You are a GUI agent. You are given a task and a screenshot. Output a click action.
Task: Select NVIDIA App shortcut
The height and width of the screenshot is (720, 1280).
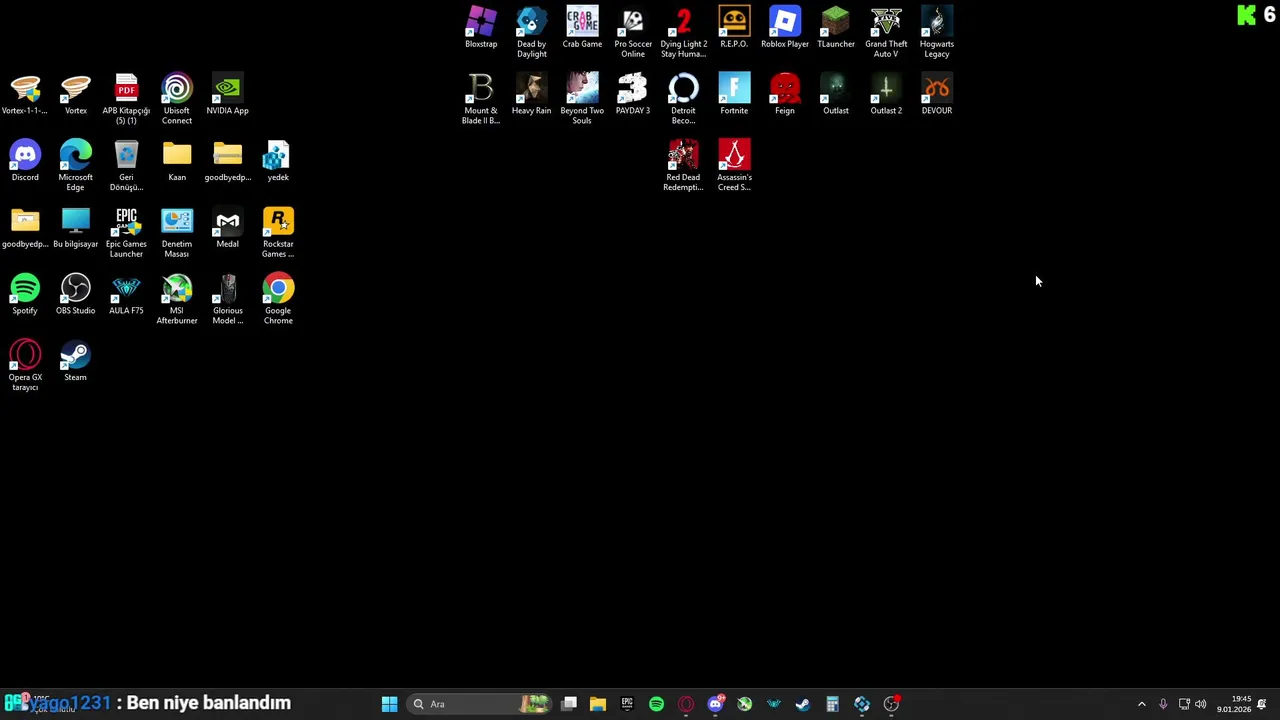tap(227, 94)
